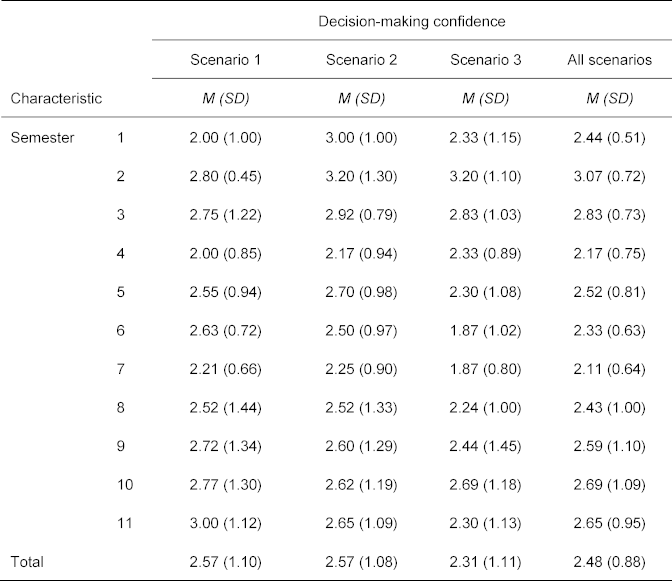Click the Decision-making confidence table heading
Screen dimensions: 672x581
(412, 20)
